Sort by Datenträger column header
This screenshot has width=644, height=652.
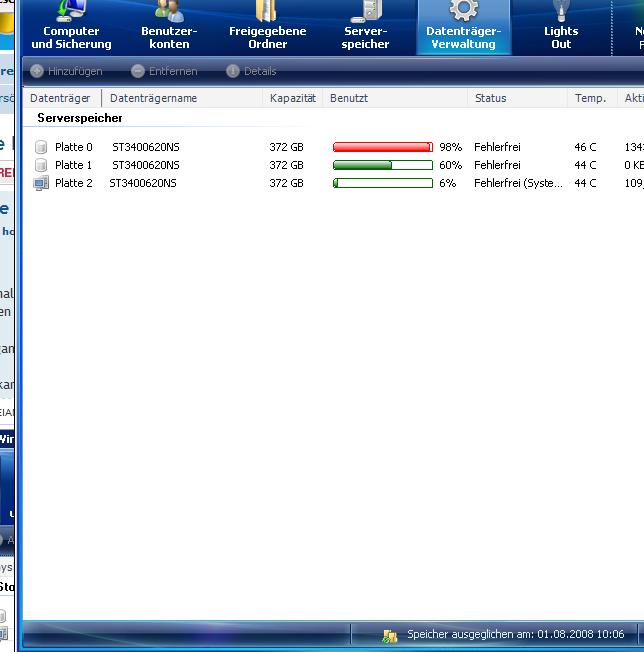[60, 98]
